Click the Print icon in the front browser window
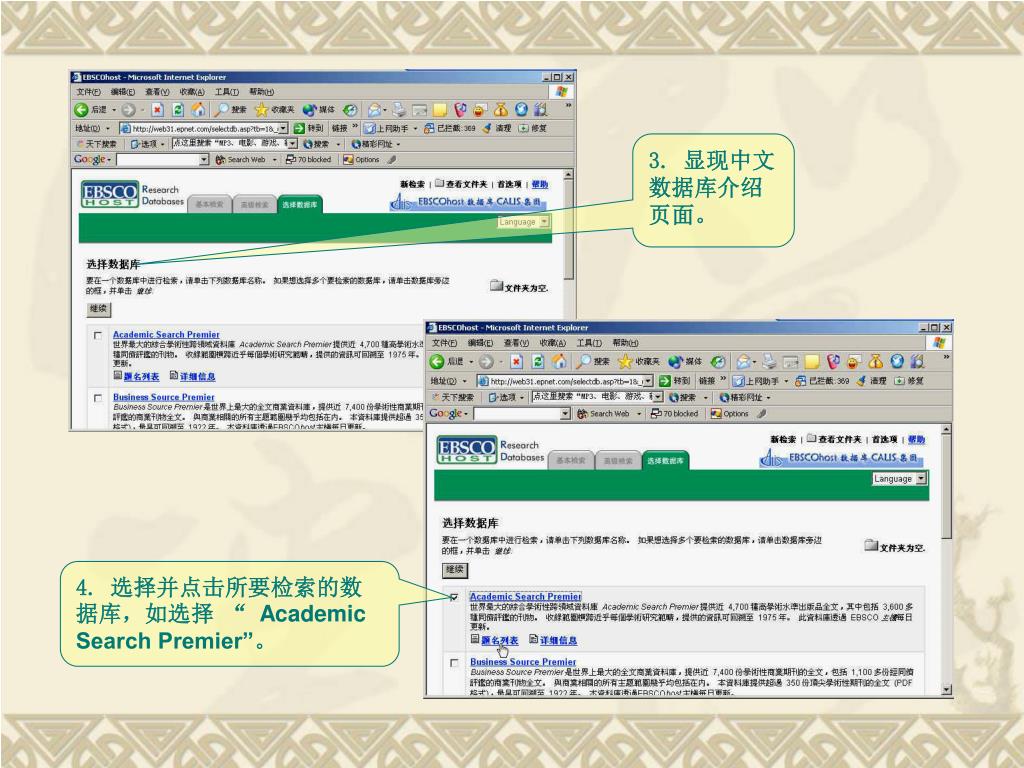The width and height of the screenshot is (1024, 768). tap(769, 362)
